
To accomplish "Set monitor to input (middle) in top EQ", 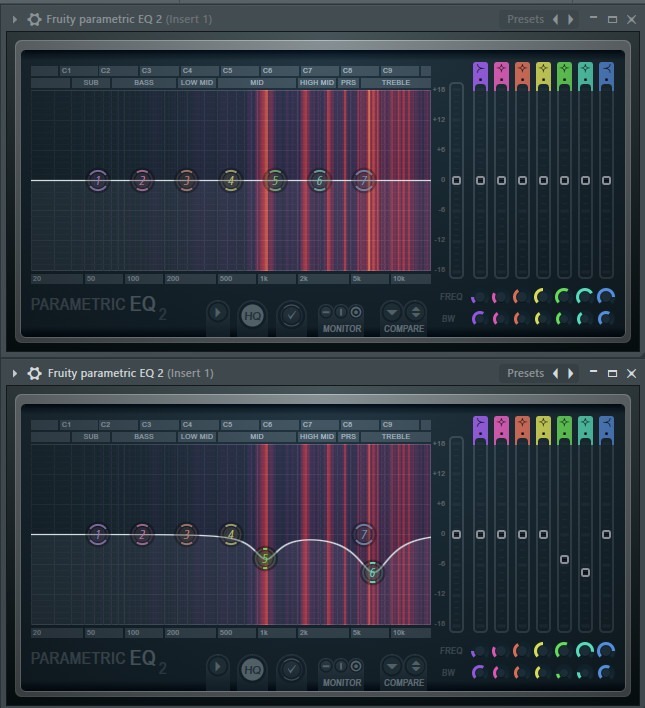I will coord(341,312).
